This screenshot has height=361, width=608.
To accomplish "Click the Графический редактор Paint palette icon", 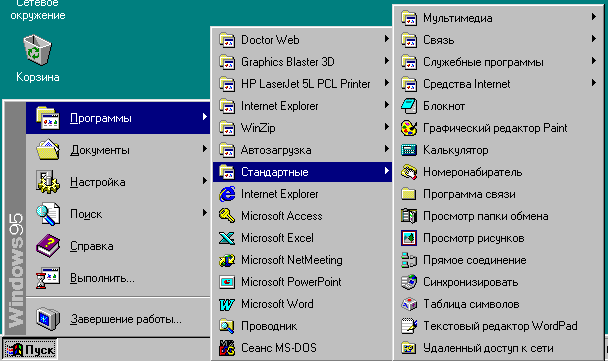I will click(x=409, y=128).
